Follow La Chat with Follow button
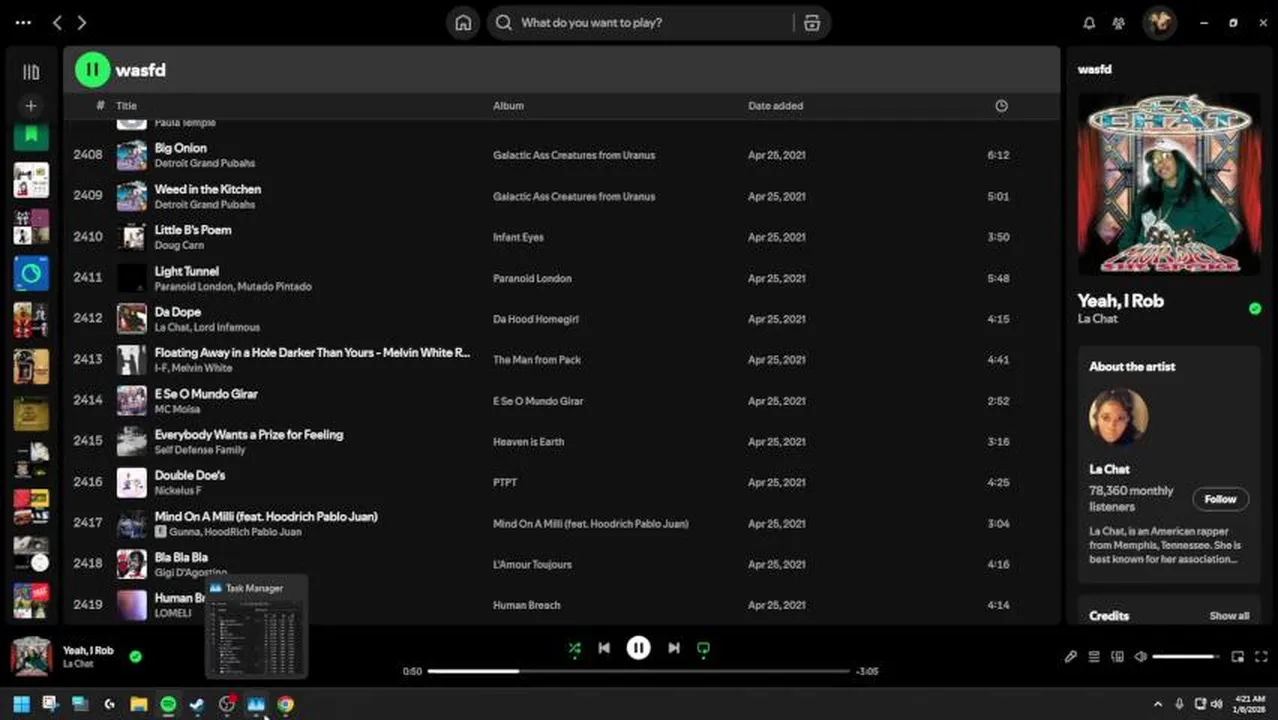Screen dimensions: 1278x720 coord(1220,499)
